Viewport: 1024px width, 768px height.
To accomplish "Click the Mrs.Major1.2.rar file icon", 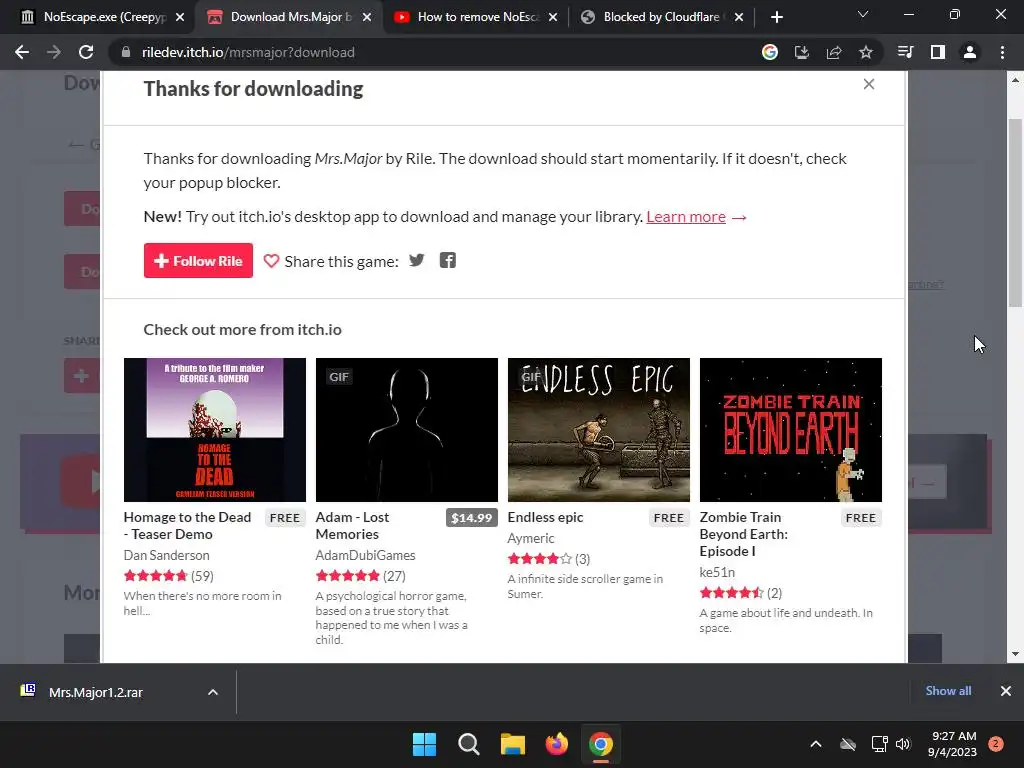I will click(27, 690).
